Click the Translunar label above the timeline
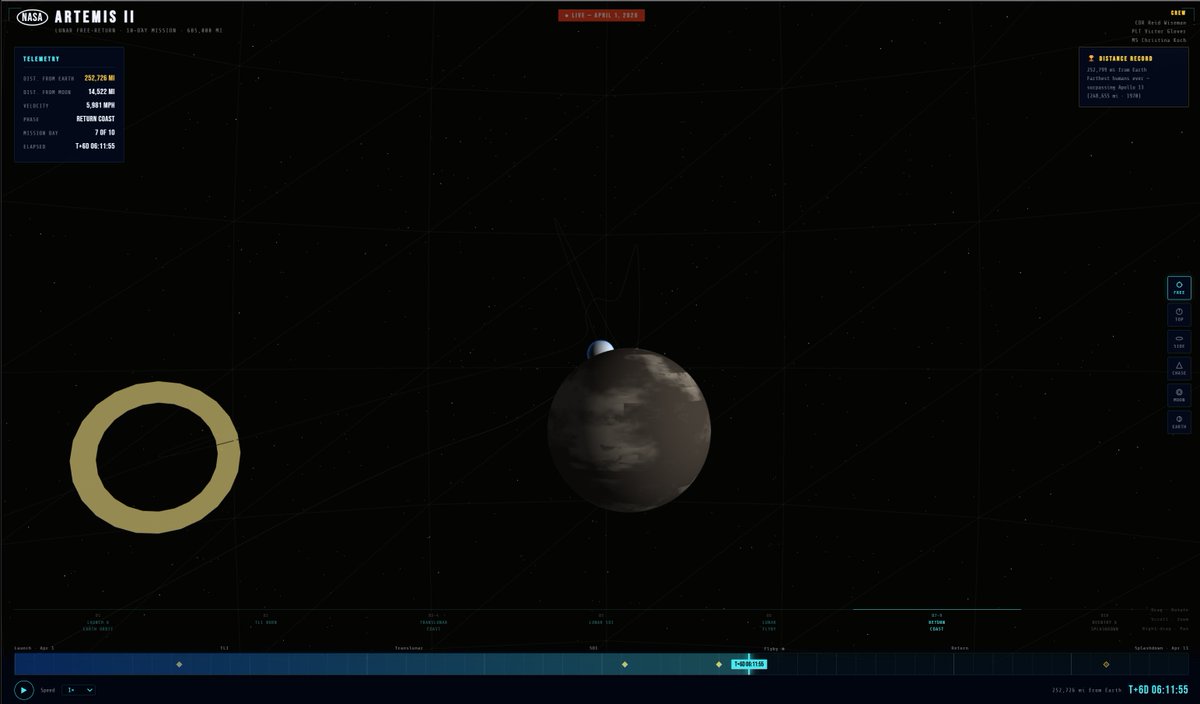 (x=409, y=648)
